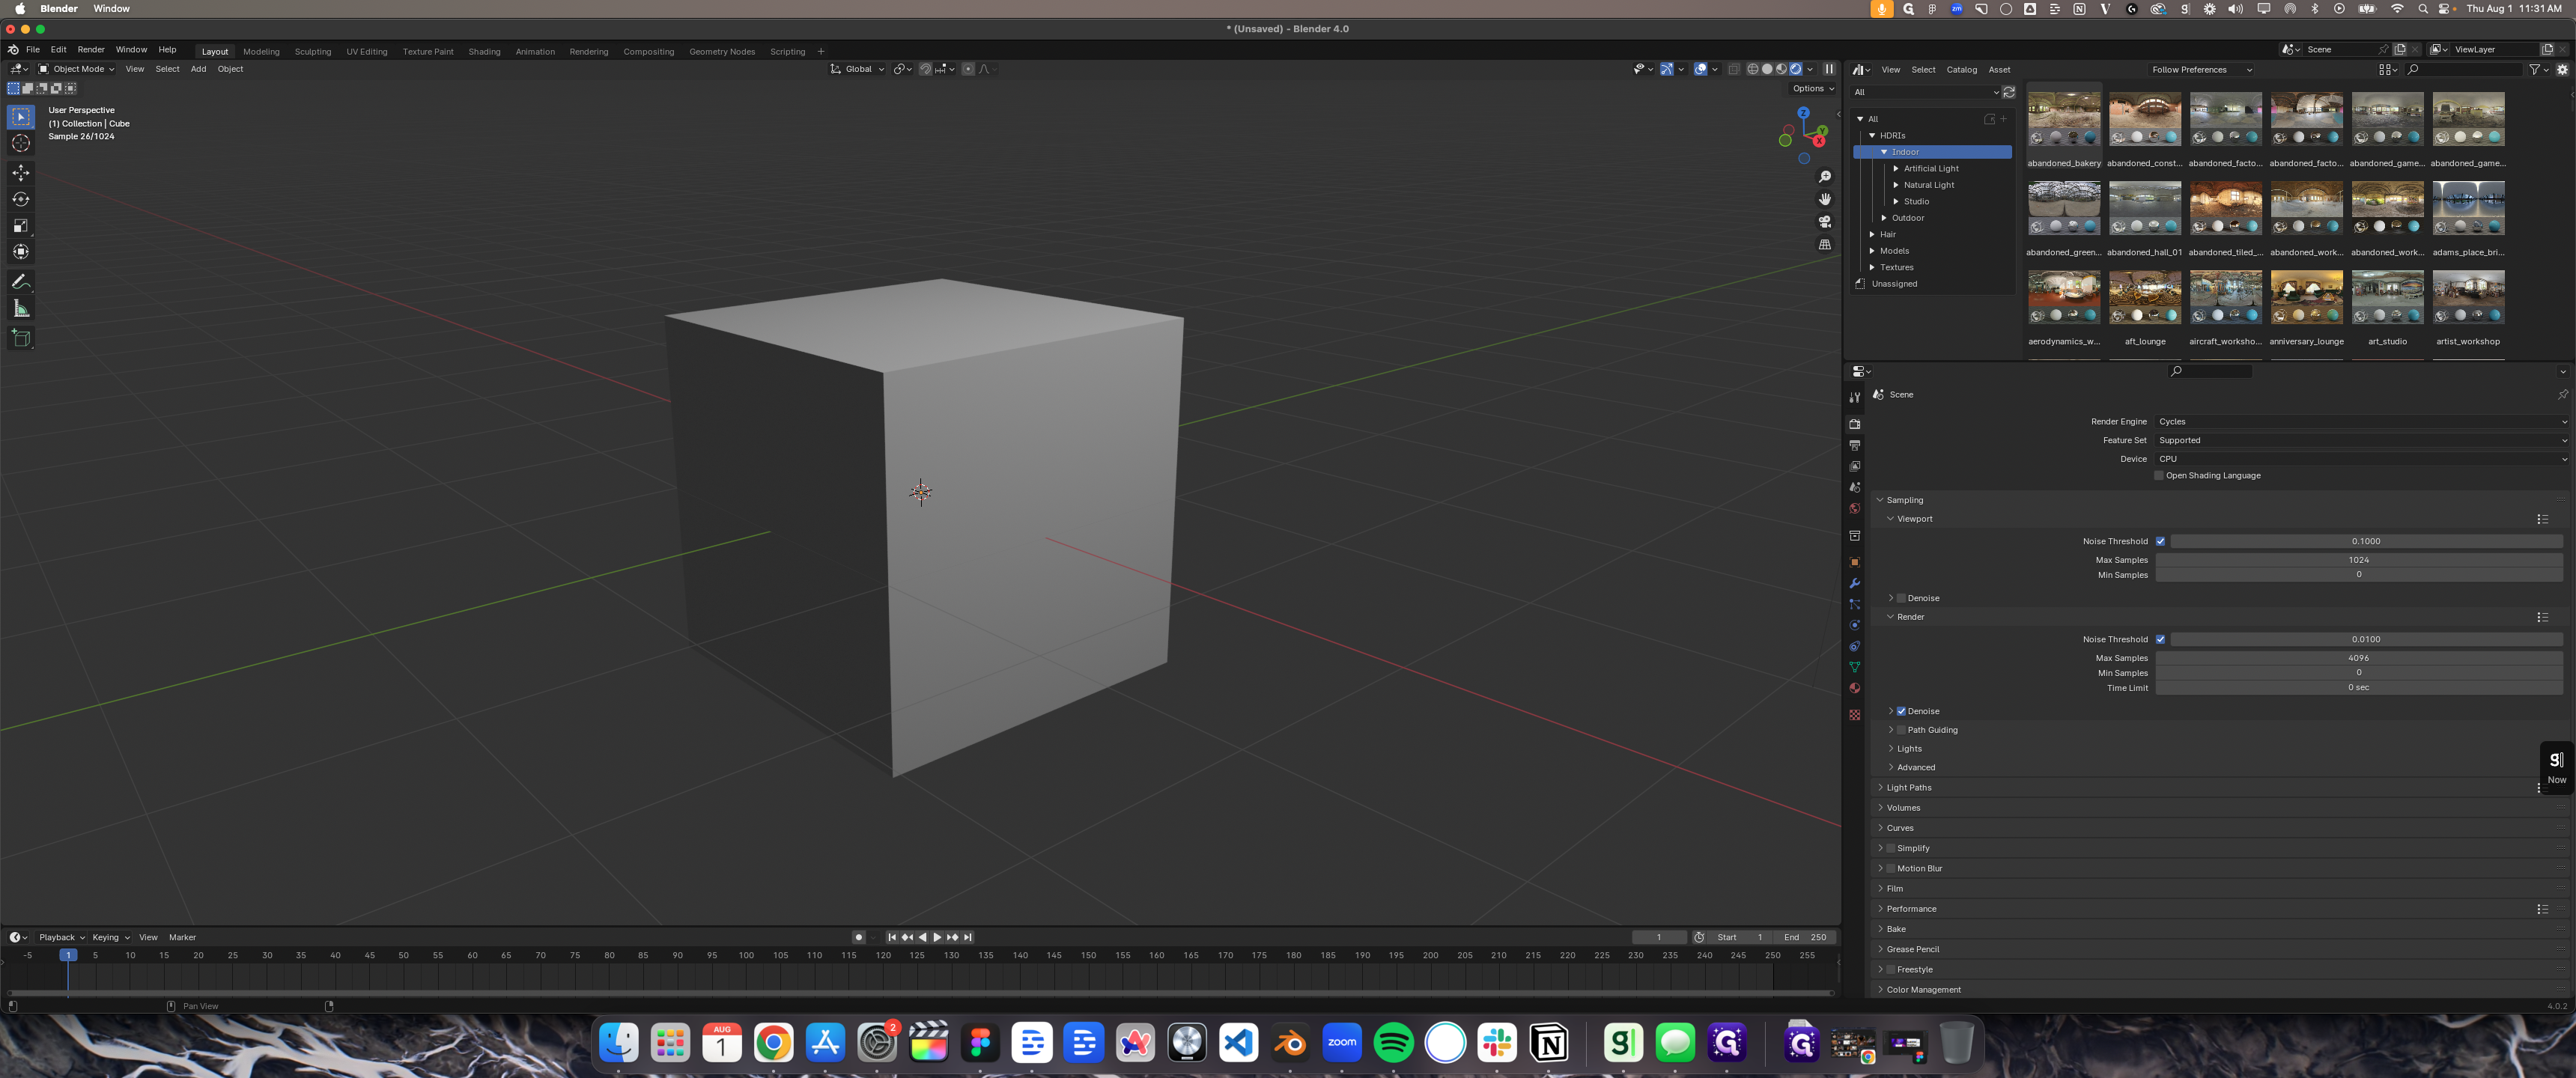
Task: Open the Playback menu in timeline
Action: [x=62, y=938]
